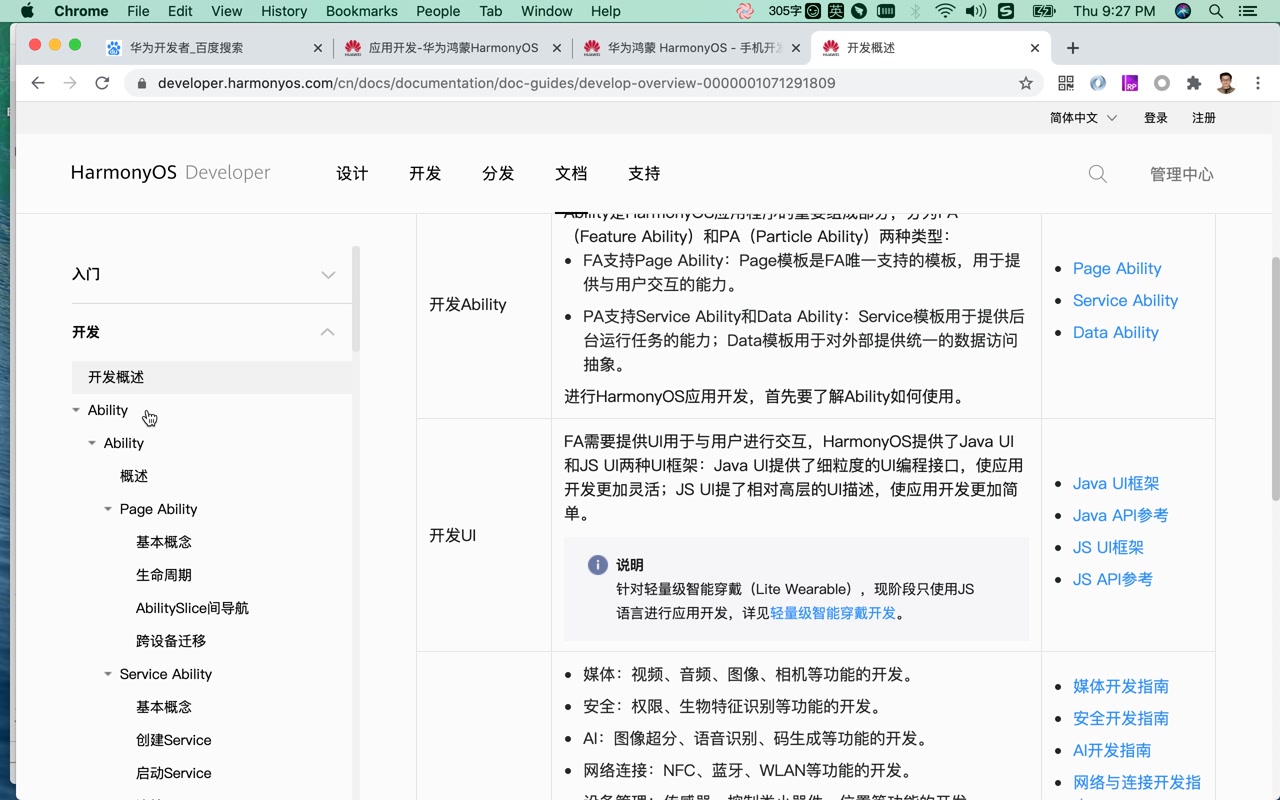Bookmark this page with the star icon
1280x800 pixels.
click(x=1026, y=83)
